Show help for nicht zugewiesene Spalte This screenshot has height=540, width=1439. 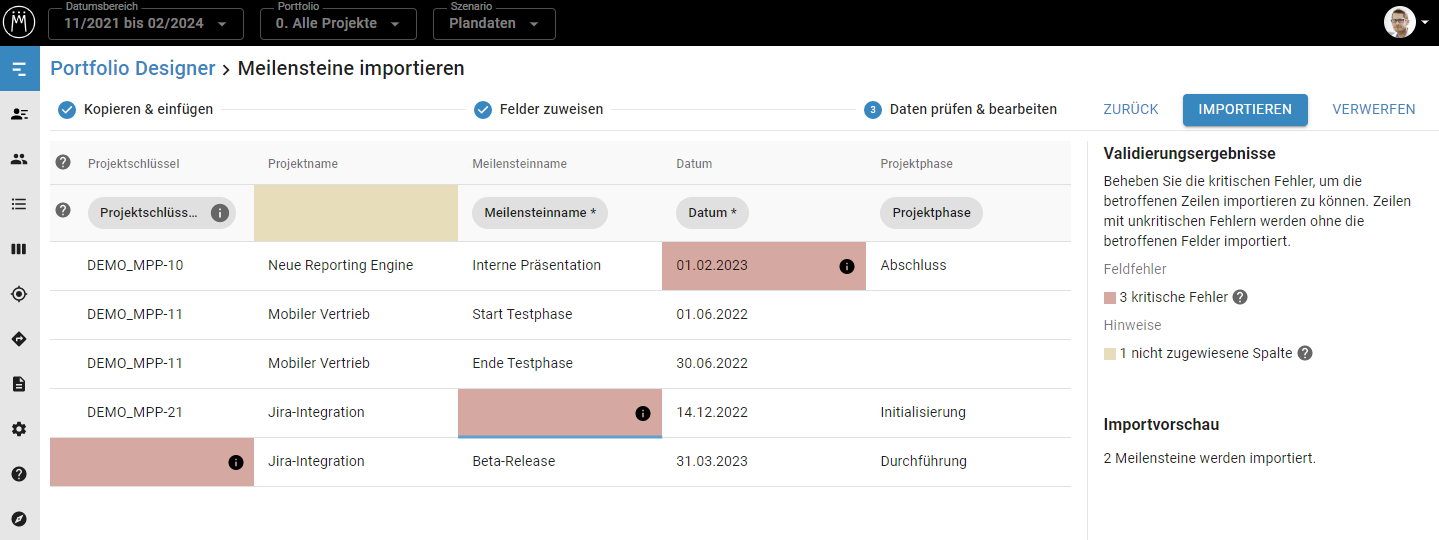click(1304, 353)
